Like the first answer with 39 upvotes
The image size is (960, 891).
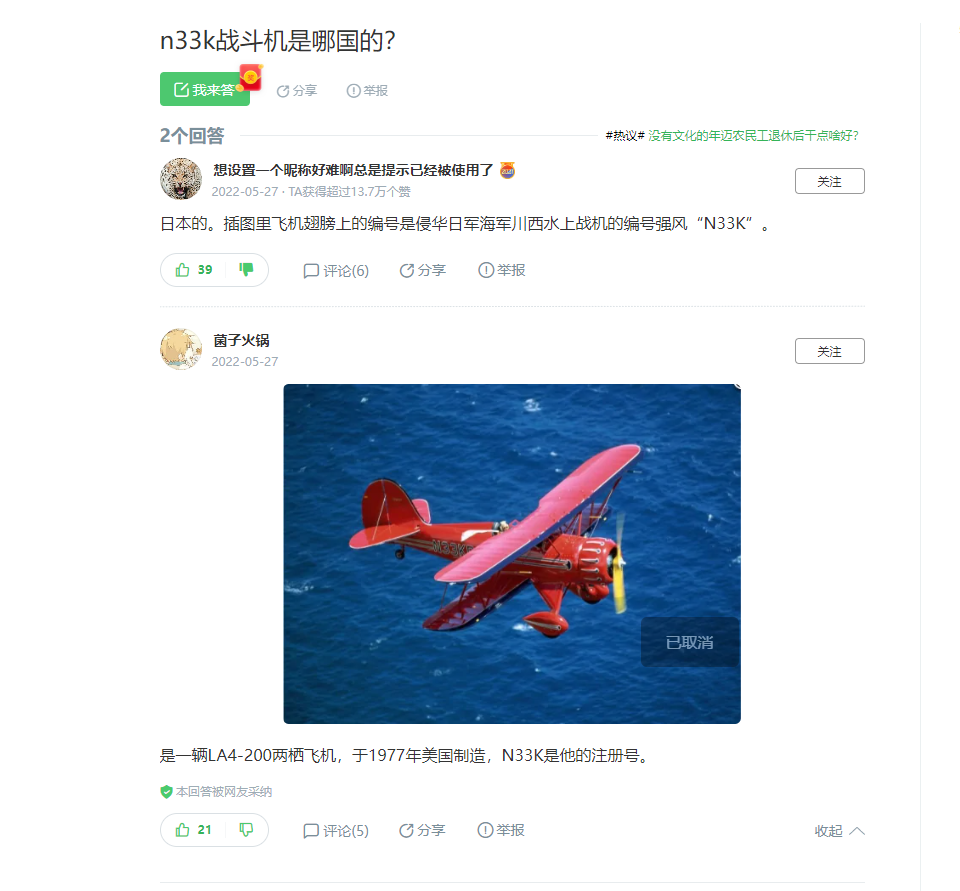click(x=193, y=270)
